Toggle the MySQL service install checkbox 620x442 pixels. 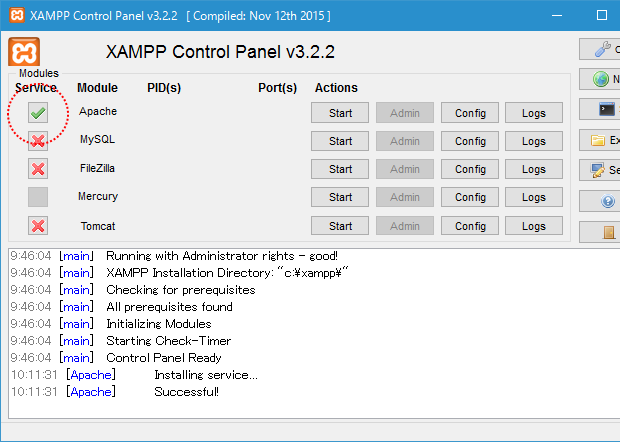click(x=38, y=141)
